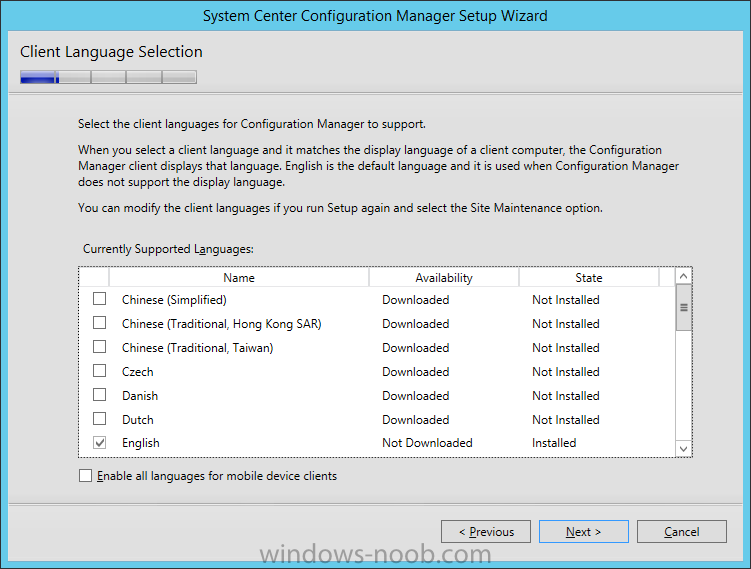
Task: Select the Dutch row name
Action: pyautogui.click(x=138, y=420)
